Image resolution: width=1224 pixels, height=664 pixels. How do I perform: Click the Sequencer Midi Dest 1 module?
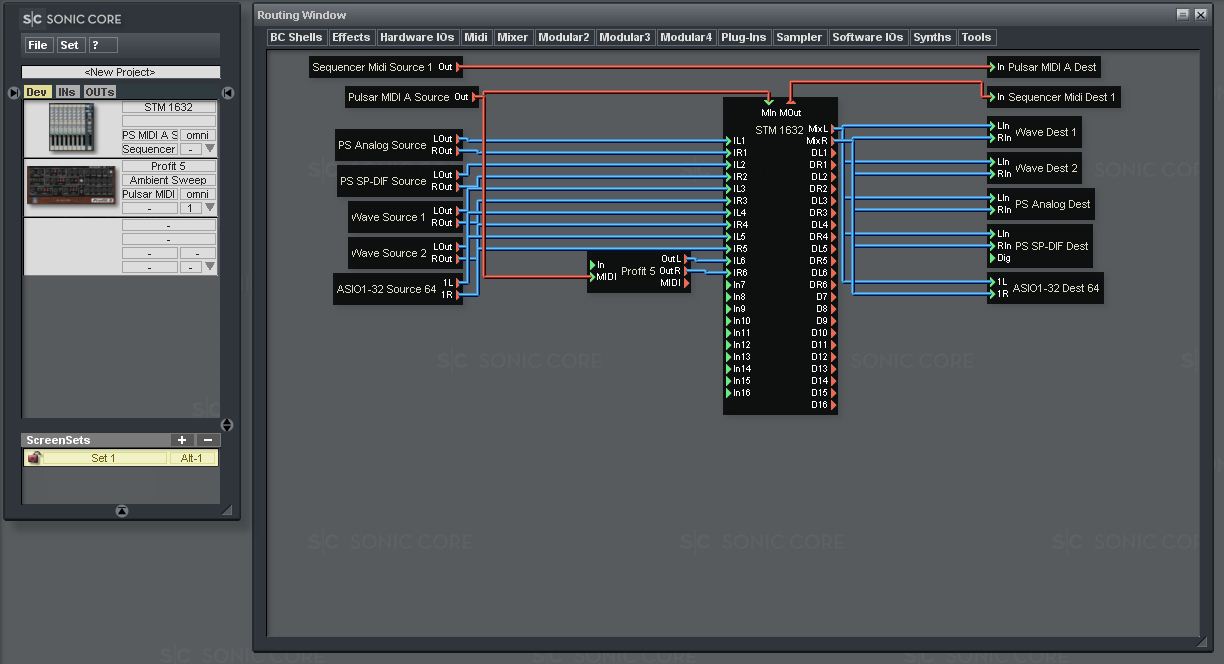point(1052,97)
